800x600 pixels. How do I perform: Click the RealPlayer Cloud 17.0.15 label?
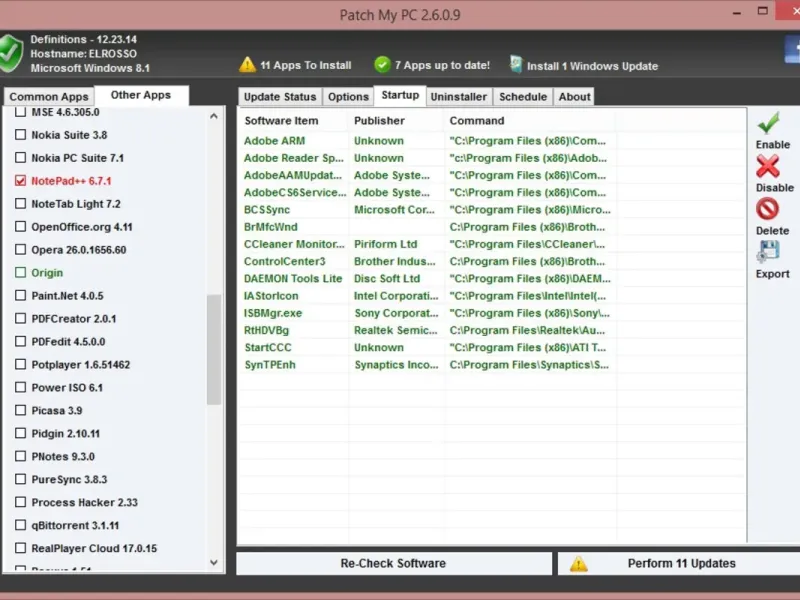pos(94,548)
